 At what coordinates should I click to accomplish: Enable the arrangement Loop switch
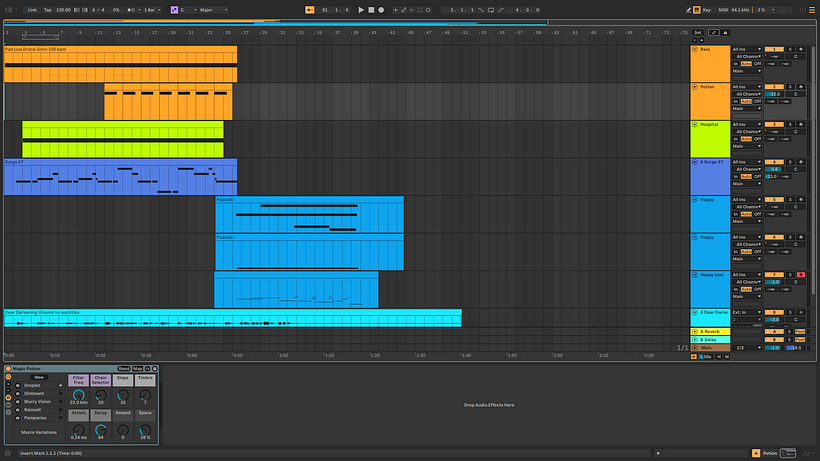coord(491,10)
